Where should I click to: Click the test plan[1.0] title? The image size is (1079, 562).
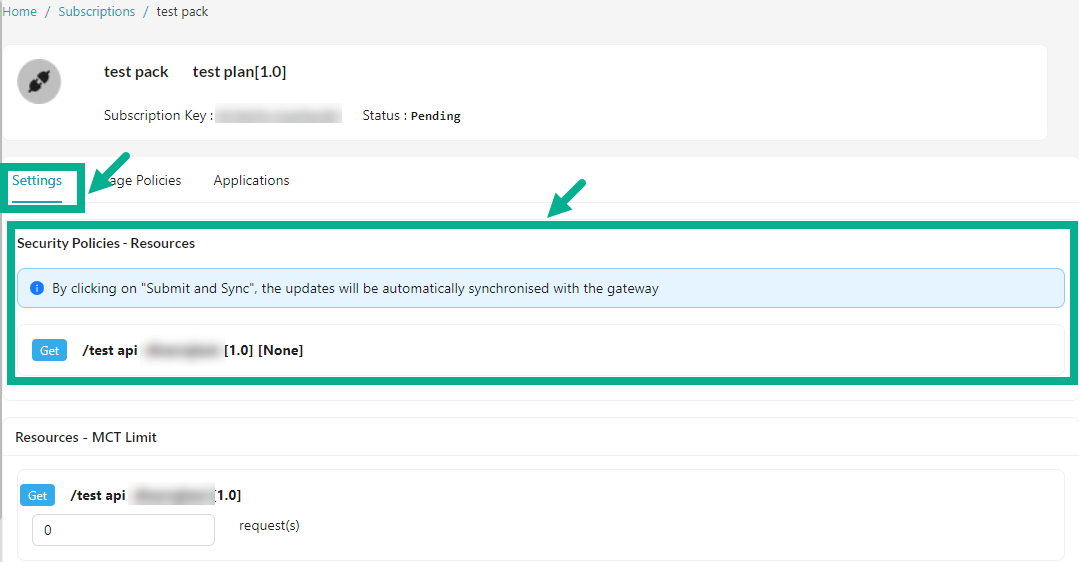tap(239, 72)
